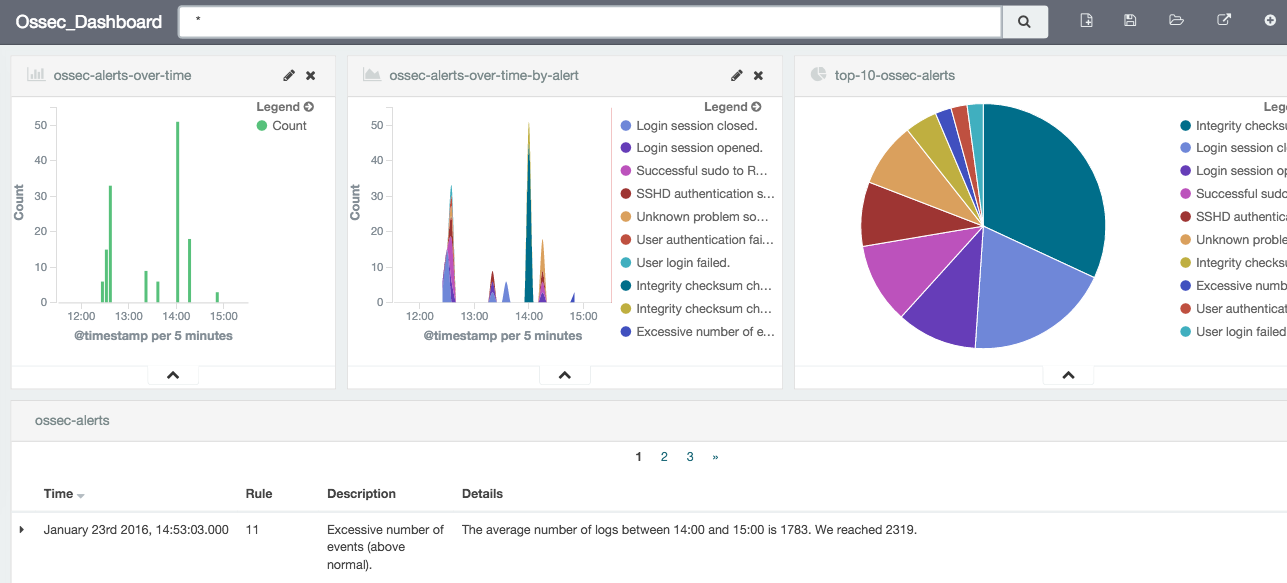Click 'Excessive number of events' description cell
This screenshot has height=583, width=1287.
coord(386,547)
